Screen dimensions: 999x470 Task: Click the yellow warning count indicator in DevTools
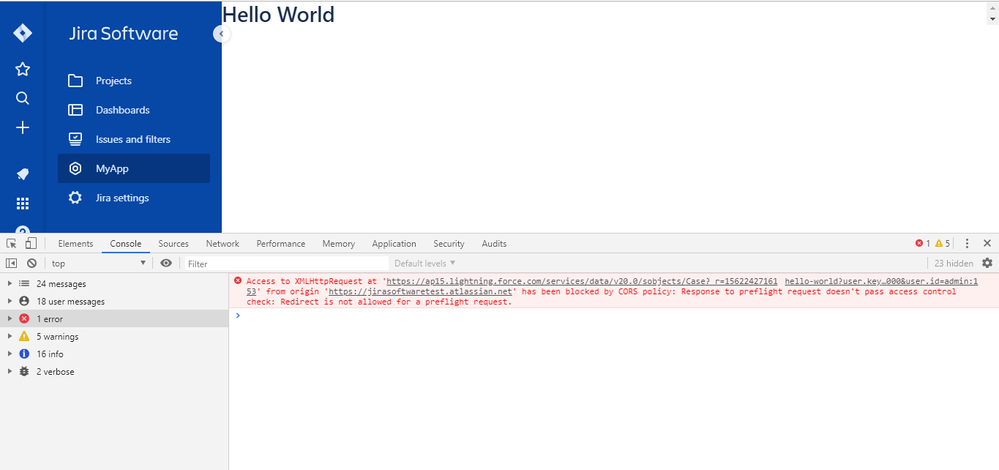click(942, 243)
